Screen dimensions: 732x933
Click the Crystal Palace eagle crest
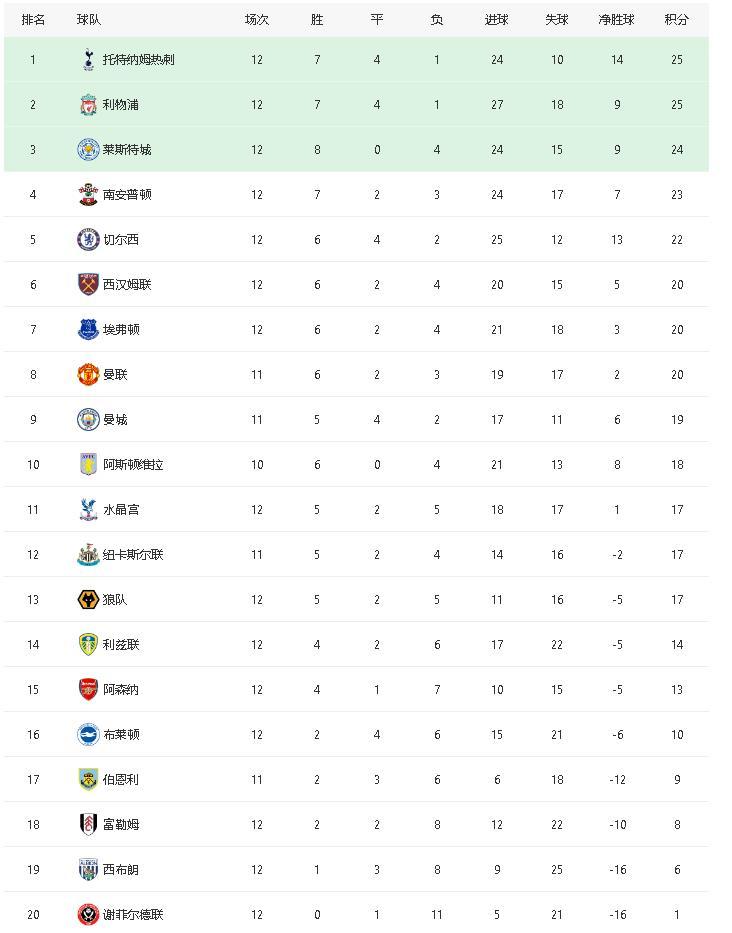[88, 509]
